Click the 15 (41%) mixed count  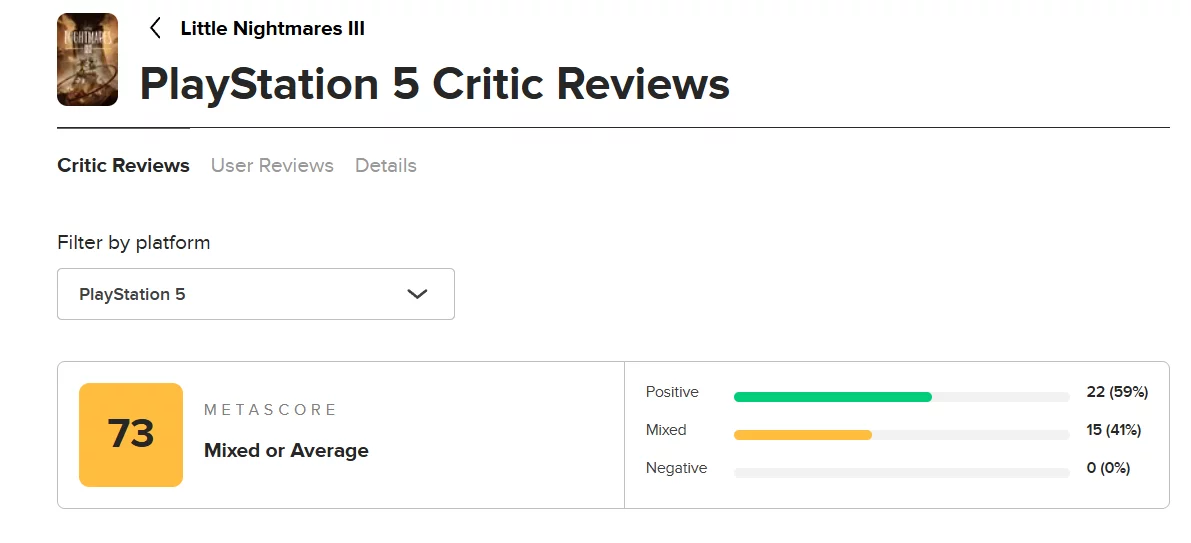(x=1114, y=430)
